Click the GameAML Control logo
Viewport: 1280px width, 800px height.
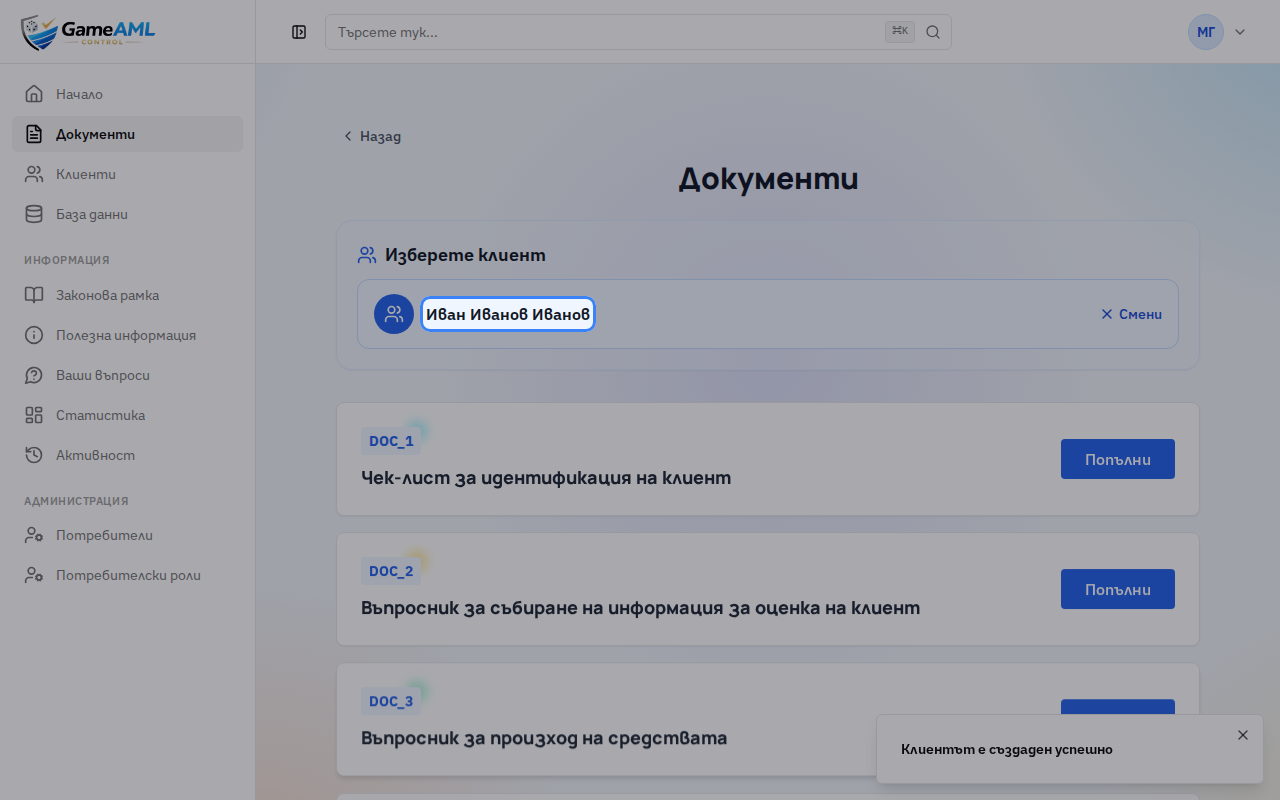coord(88,32)
